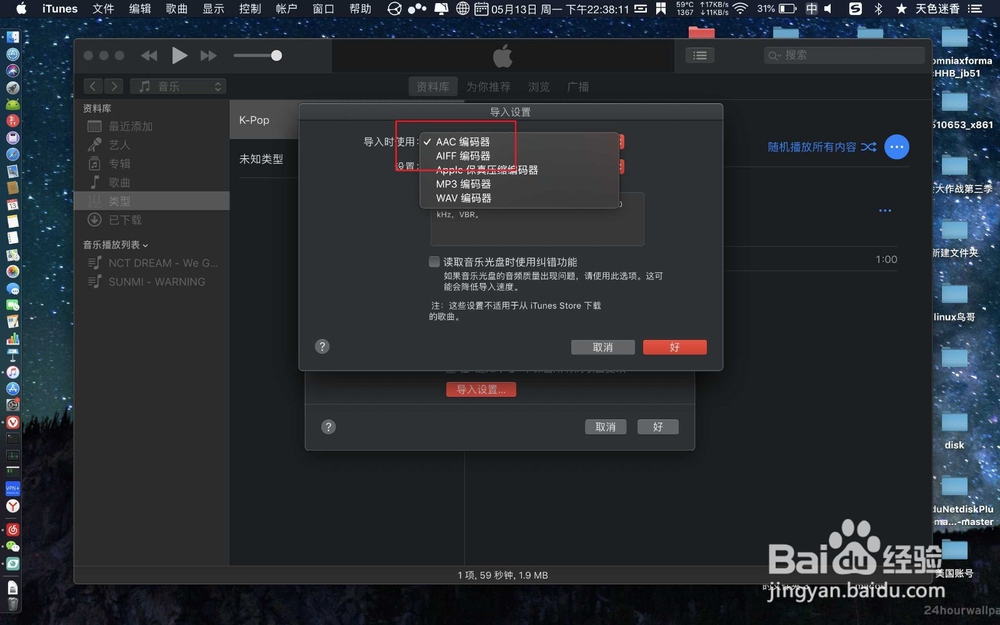Open the 歌曲 menu
This screenshot has width=1000, height=625.
click(177, 8)
